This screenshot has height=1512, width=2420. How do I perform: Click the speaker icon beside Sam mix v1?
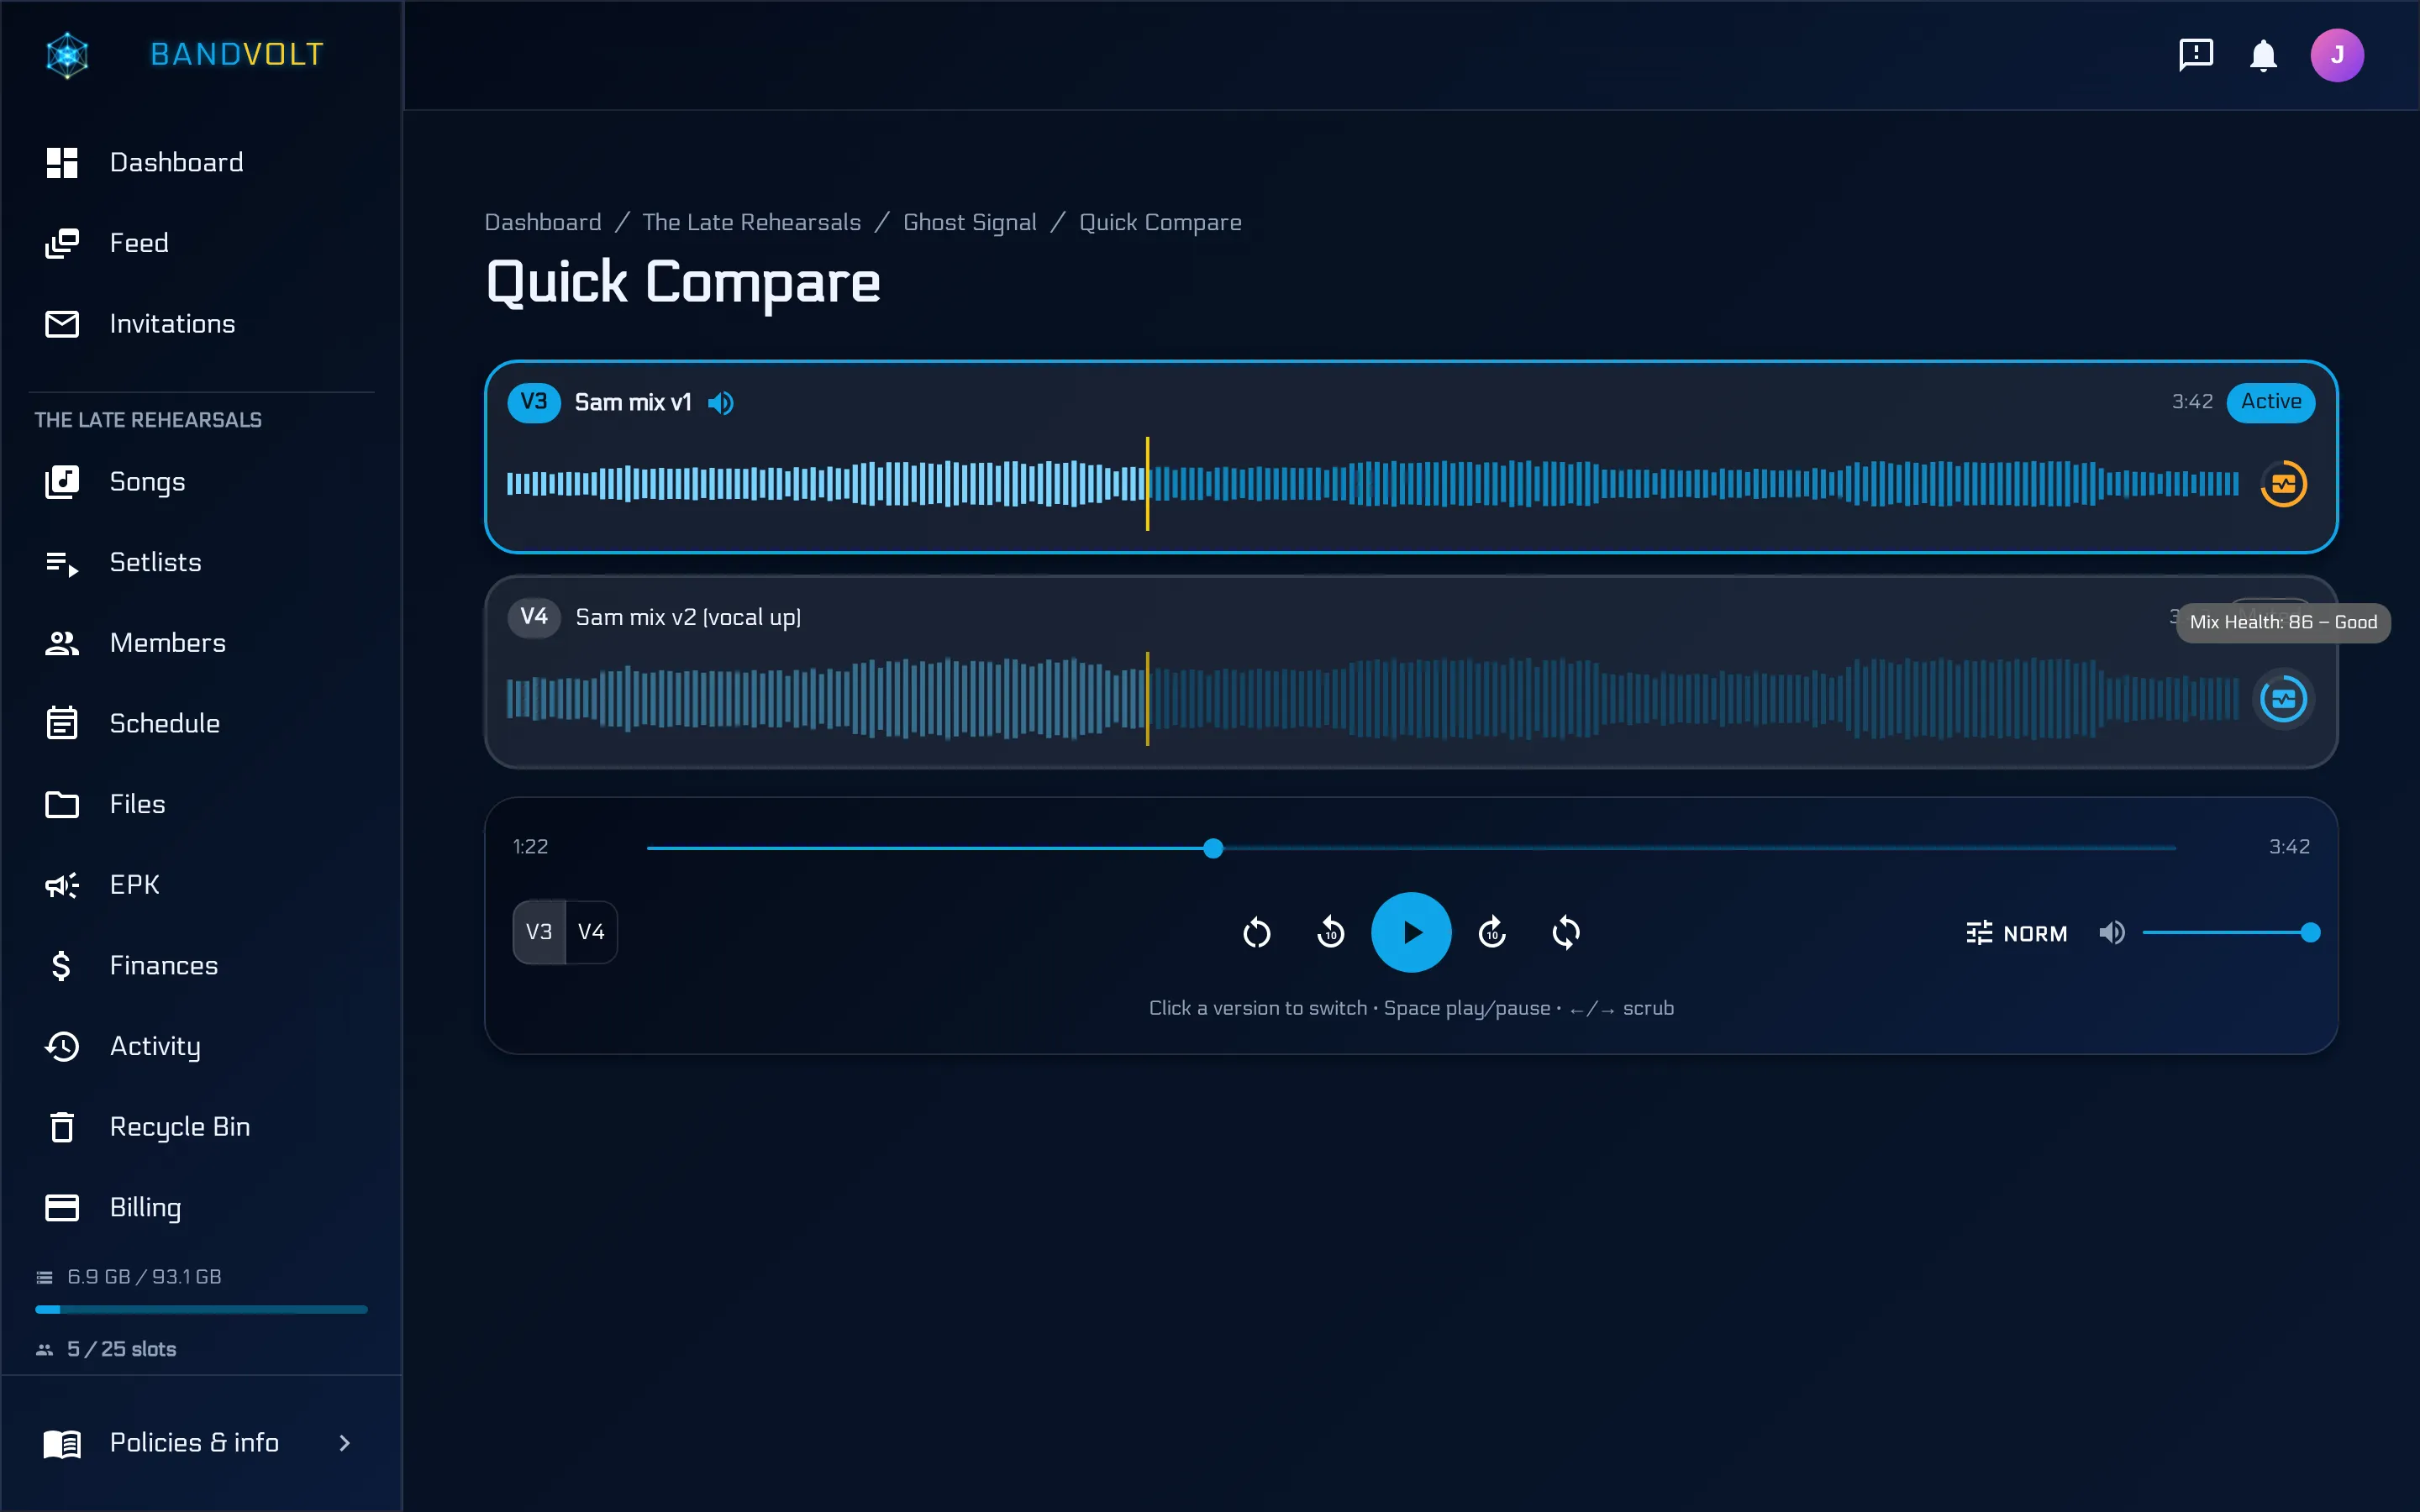click(x=721, y=403)
